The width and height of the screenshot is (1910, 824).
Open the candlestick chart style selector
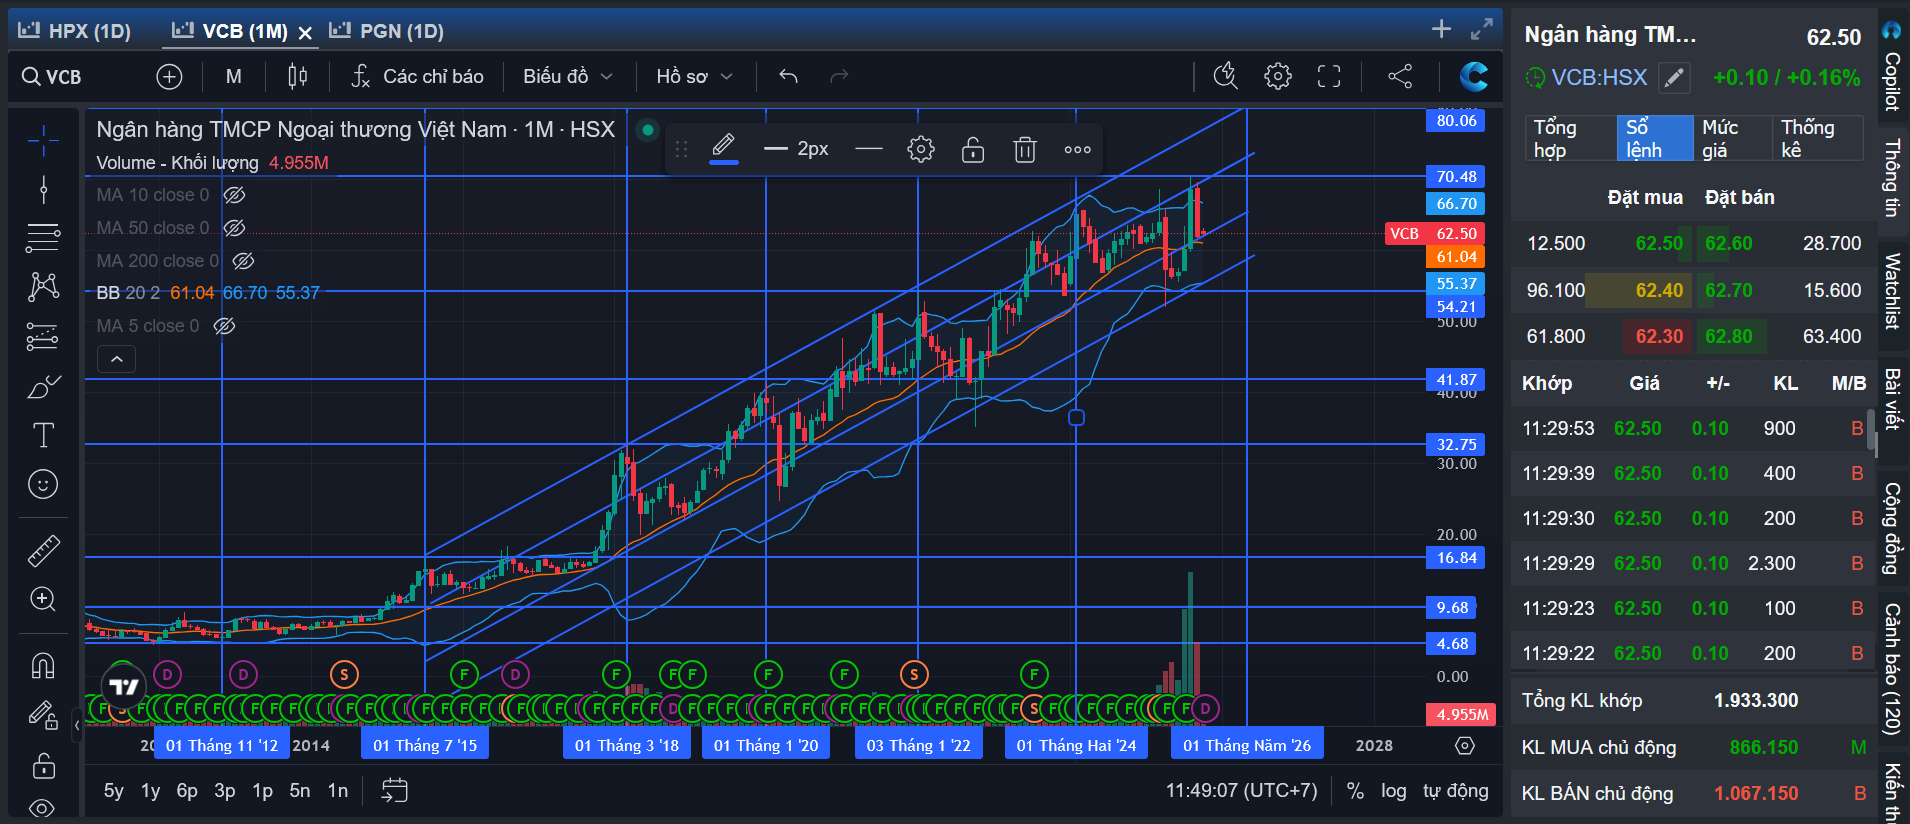[x=298, y=77]
